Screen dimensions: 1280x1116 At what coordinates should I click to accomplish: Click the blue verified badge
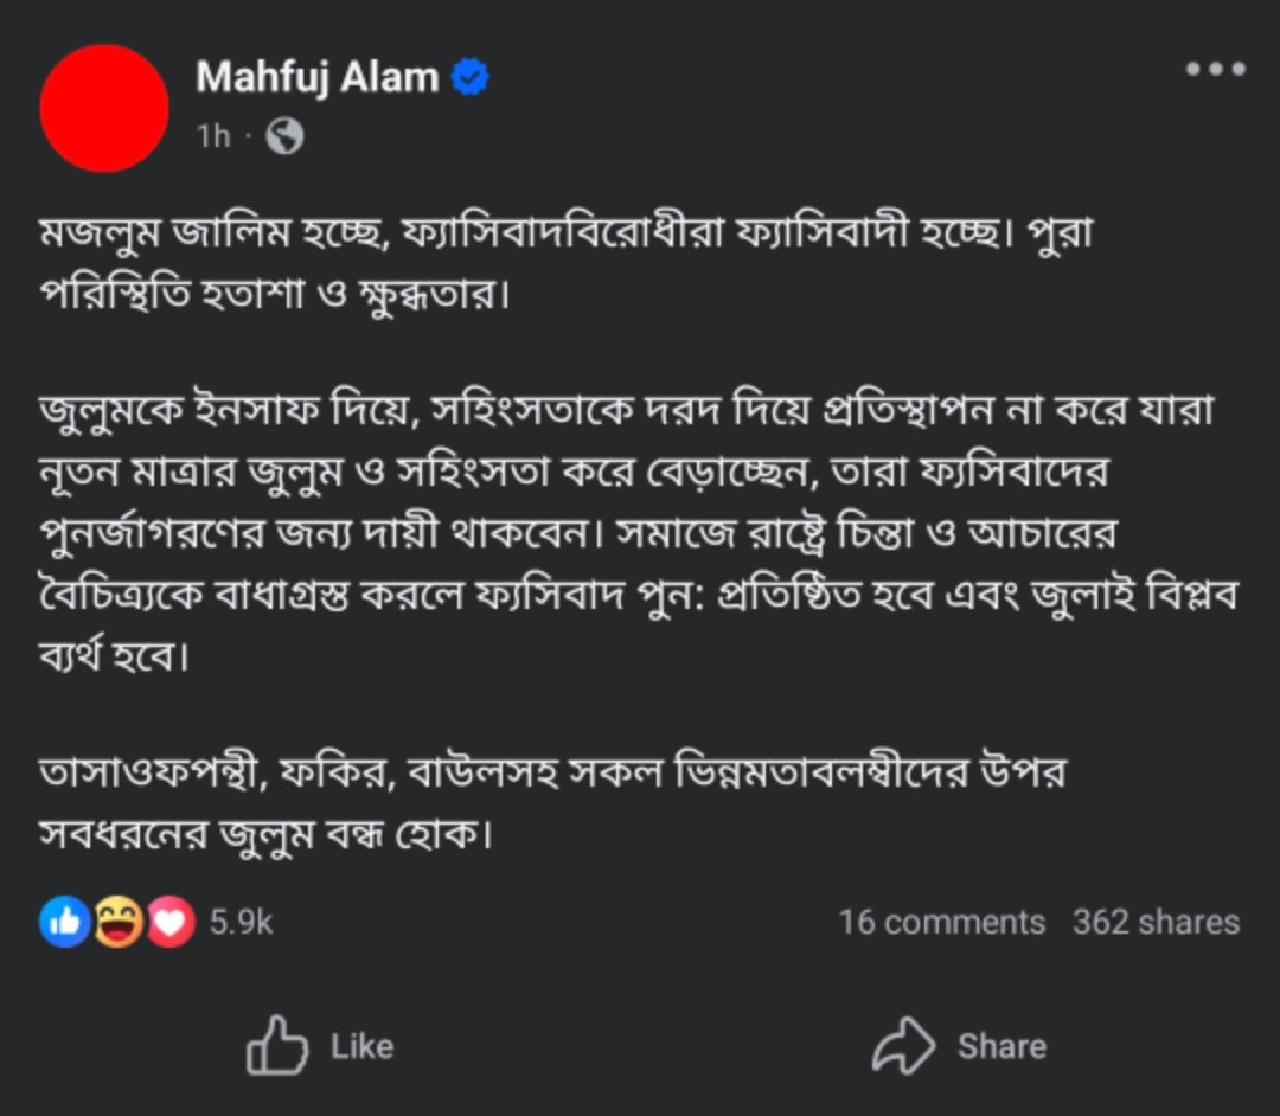pyautogui.click(x=470, y=78)
